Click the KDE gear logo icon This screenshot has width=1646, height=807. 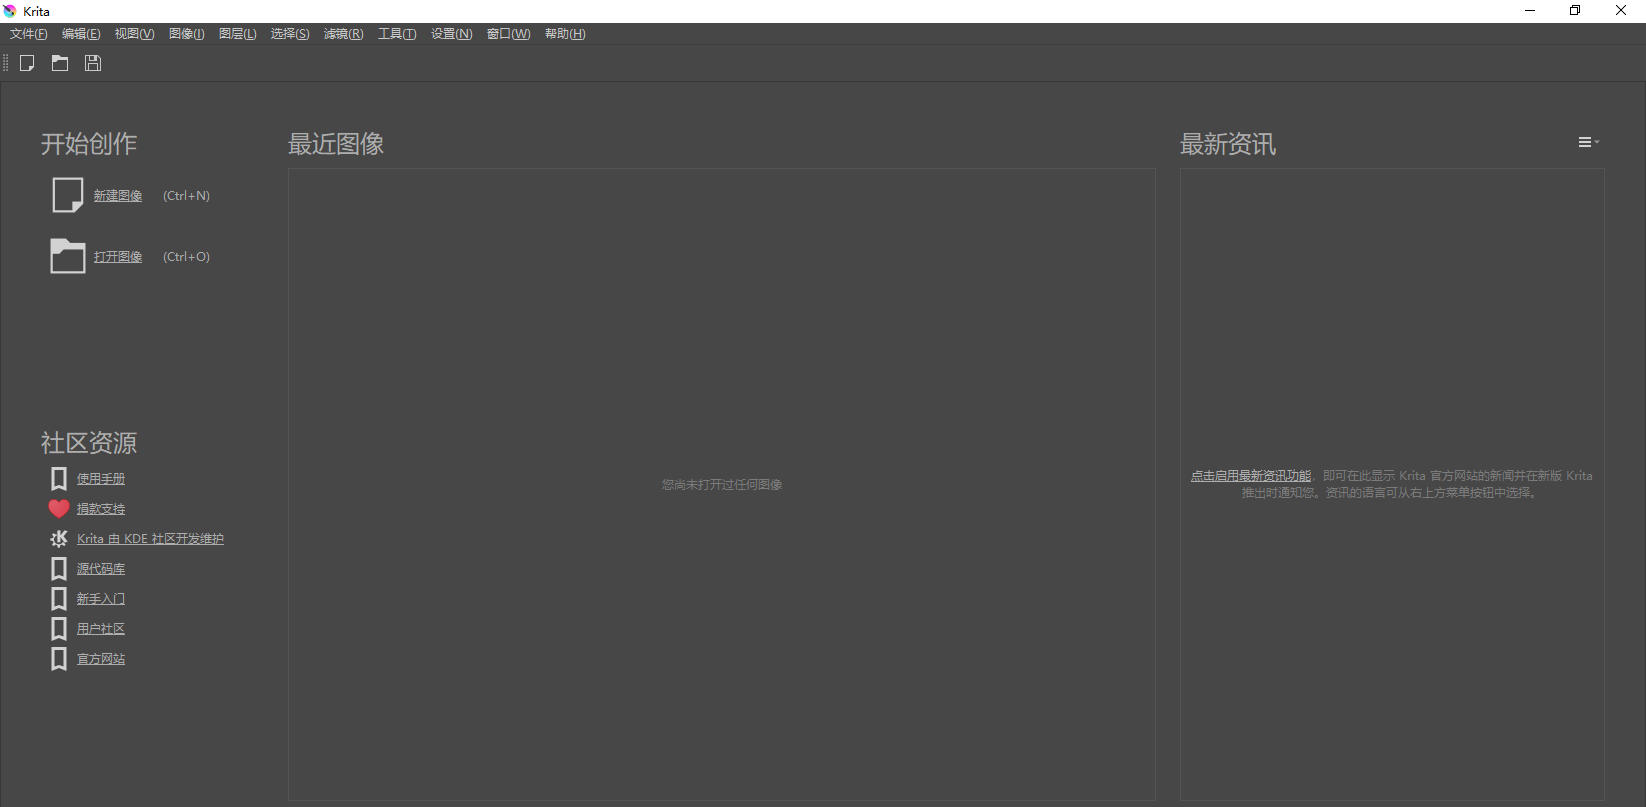(x=59, y=539)
